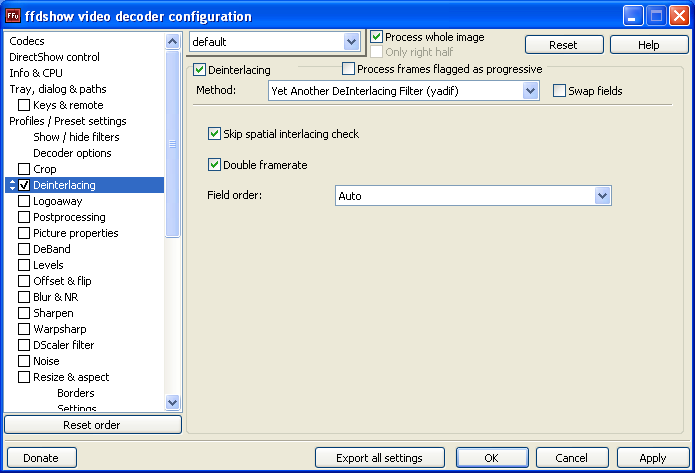Enable the Levels filter checkbox
Viewport: 695px width, 473px height.
(24, 265)
